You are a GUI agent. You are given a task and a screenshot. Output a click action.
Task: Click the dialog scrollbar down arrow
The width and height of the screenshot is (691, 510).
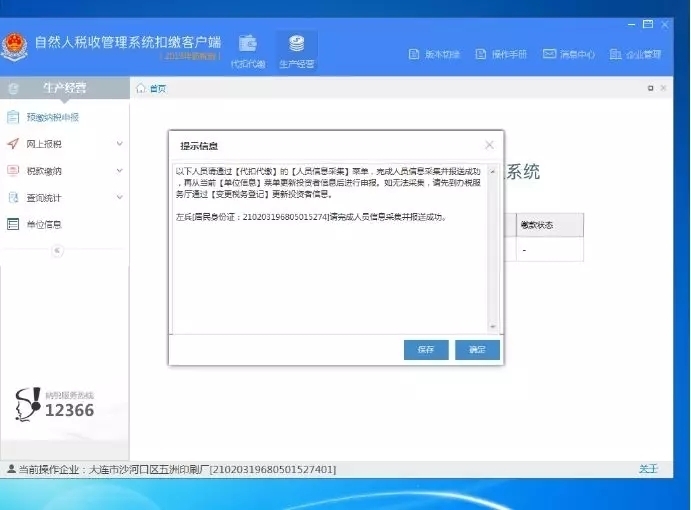(493, 327)
